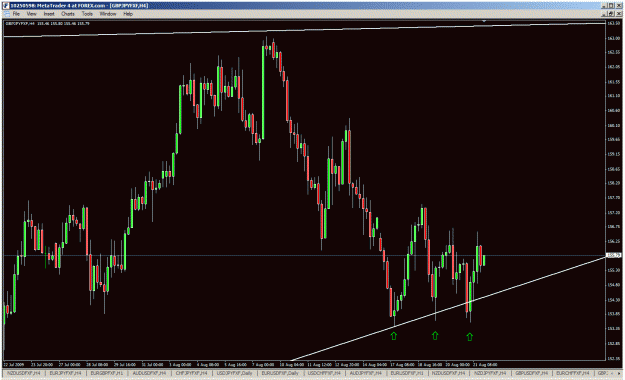
Task: Switch to the EURGBPFXF,H1 chart tab
Action: coord(106,373)
